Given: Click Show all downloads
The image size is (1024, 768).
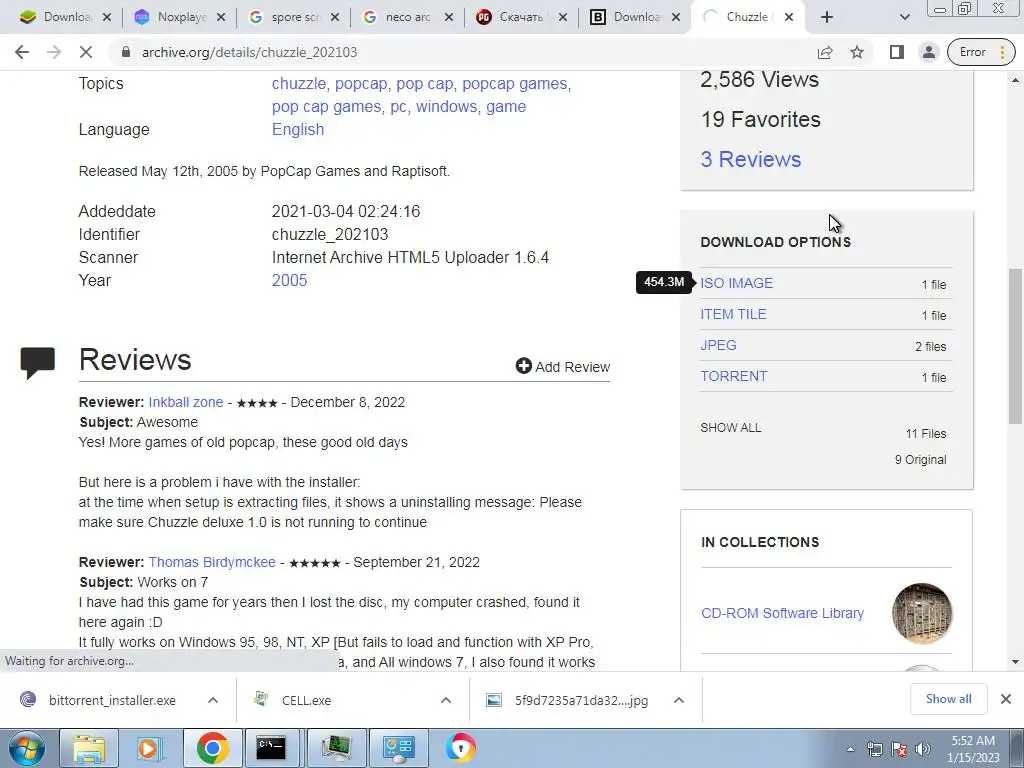Looking at the screenshot, I should [948, 699].
